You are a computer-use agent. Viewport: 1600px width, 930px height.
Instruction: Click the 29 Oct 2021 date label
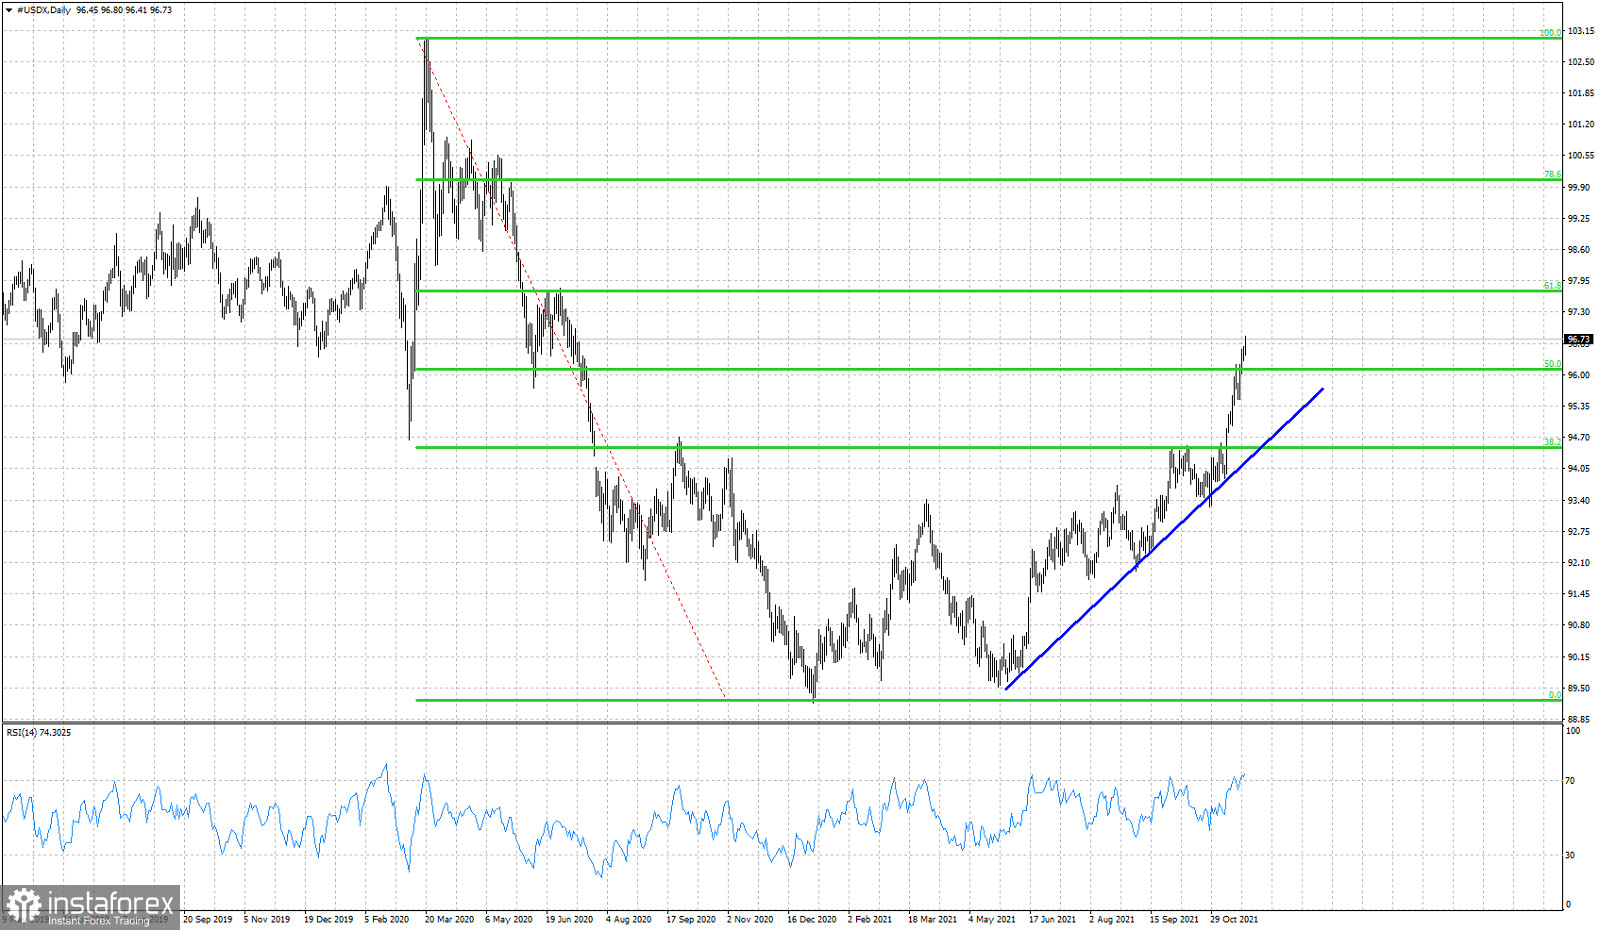click(1234, 920)
